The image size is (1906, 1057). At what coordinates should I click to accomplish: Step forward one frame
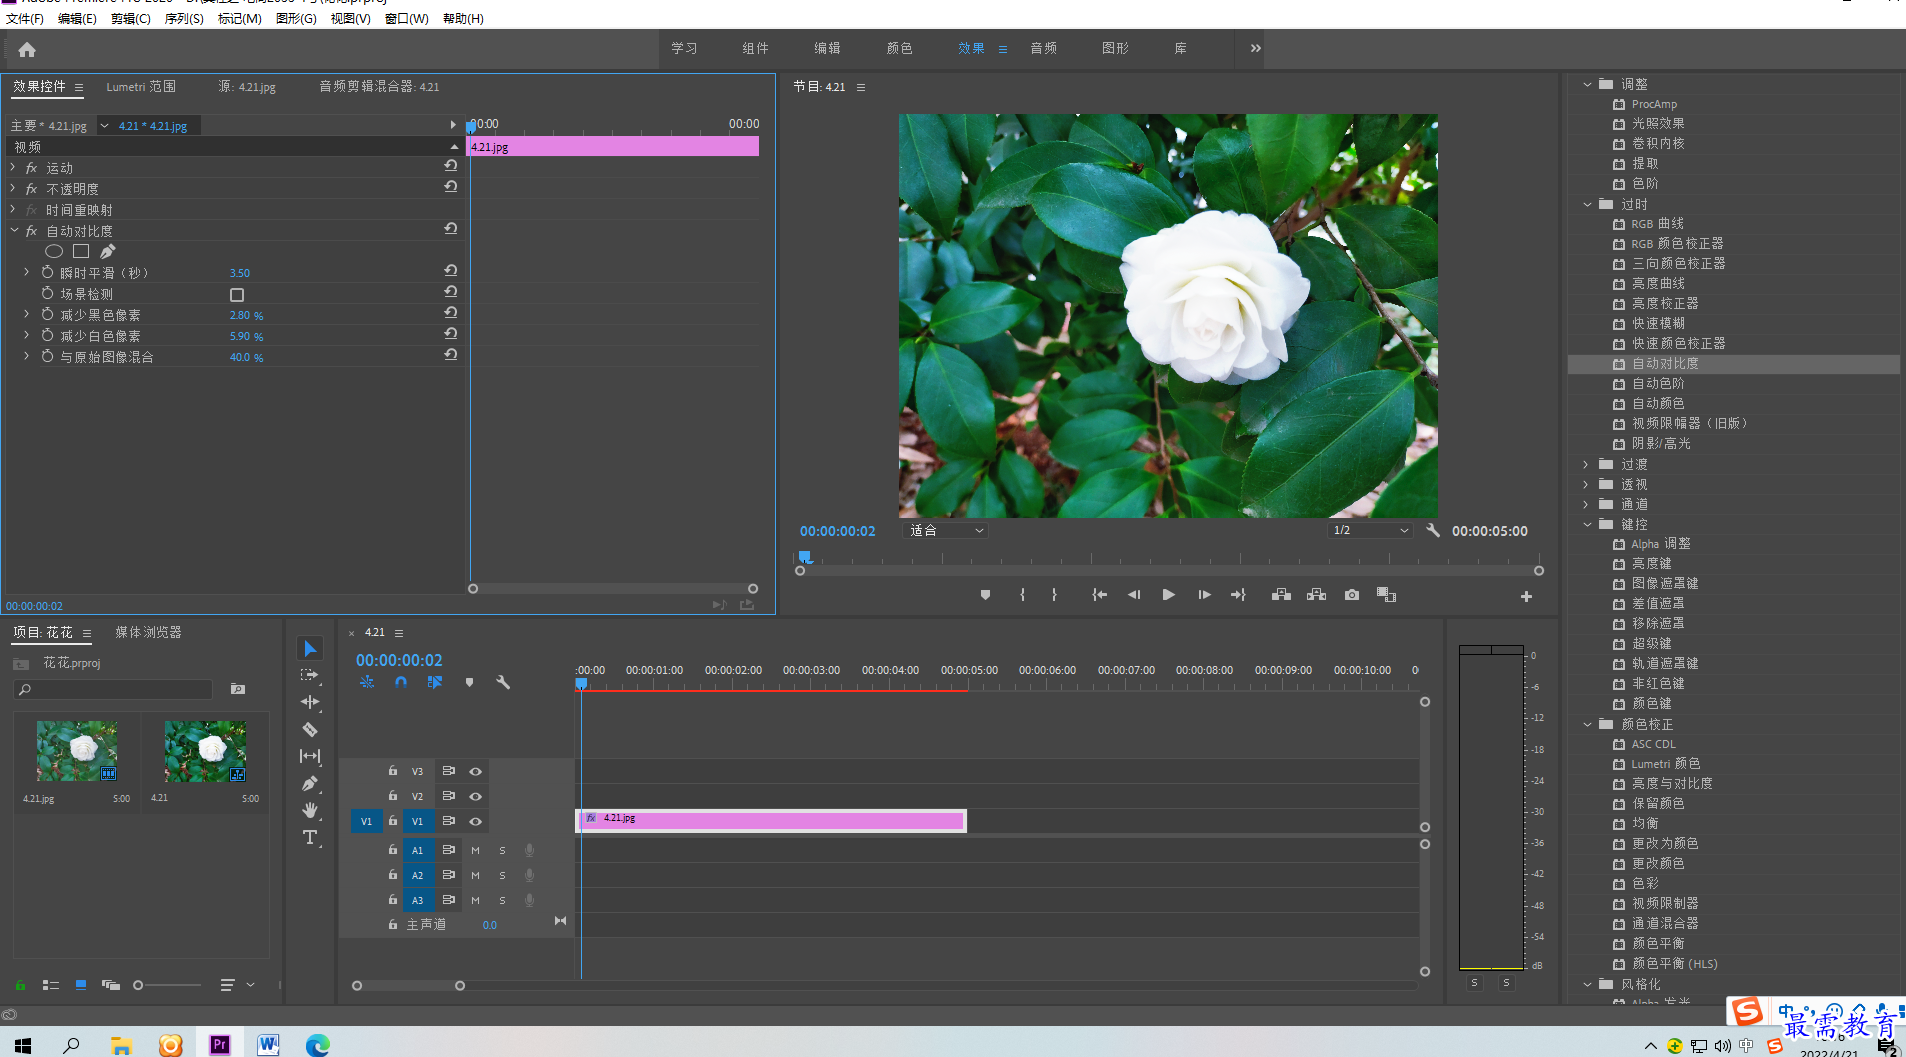pyautogui.click(x=1204, y=595)
